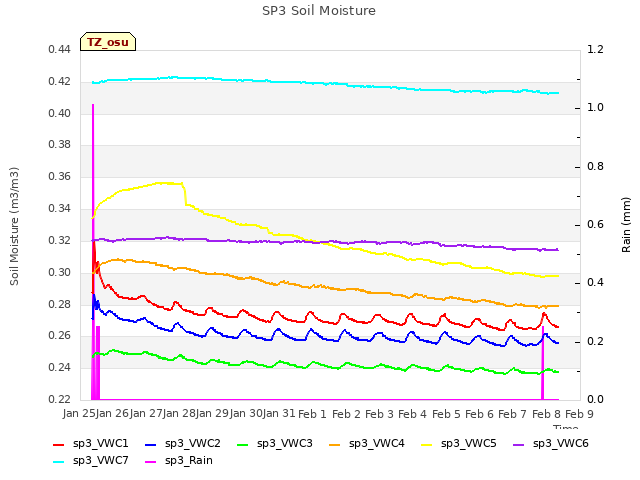Screen dimensions: 640x480
Task: Click the Jan 26 x-axis tick label
Action: coord(113,413)
